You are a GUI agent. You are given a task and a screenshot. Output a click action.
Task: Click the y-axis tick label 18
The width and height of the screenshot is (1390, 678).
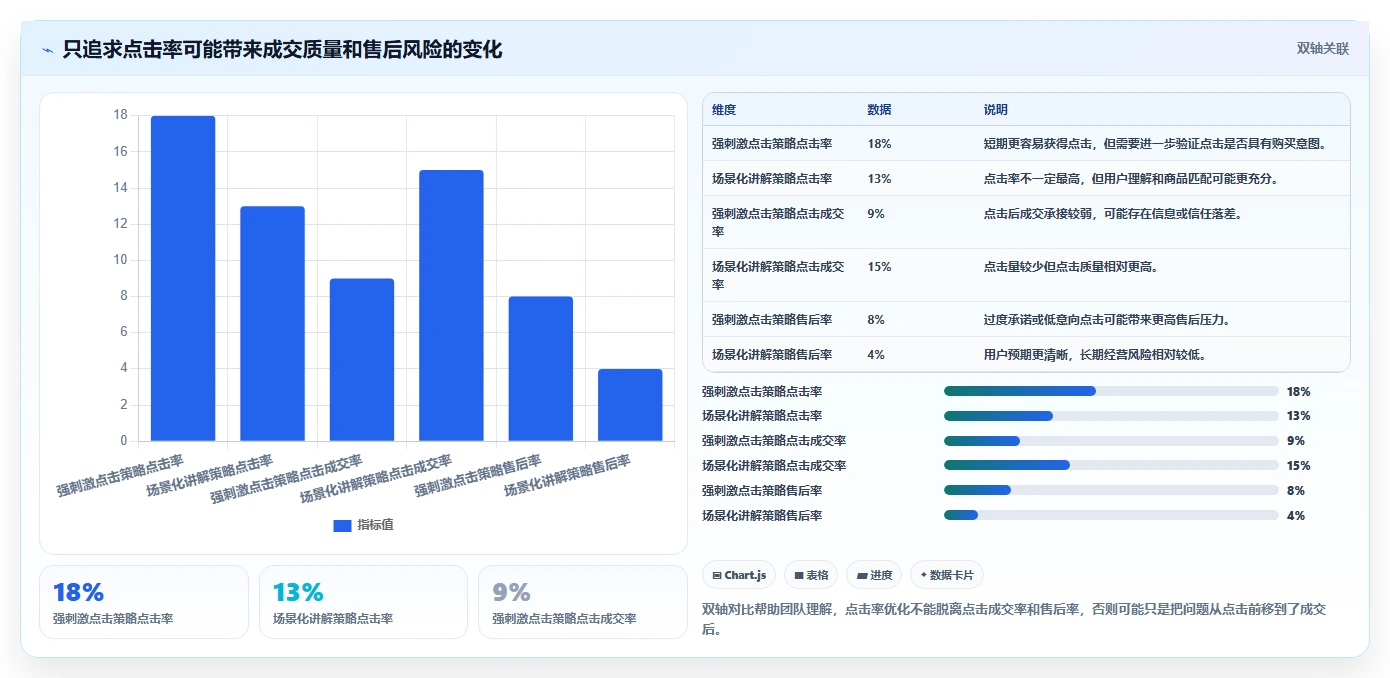pos(121,115)
